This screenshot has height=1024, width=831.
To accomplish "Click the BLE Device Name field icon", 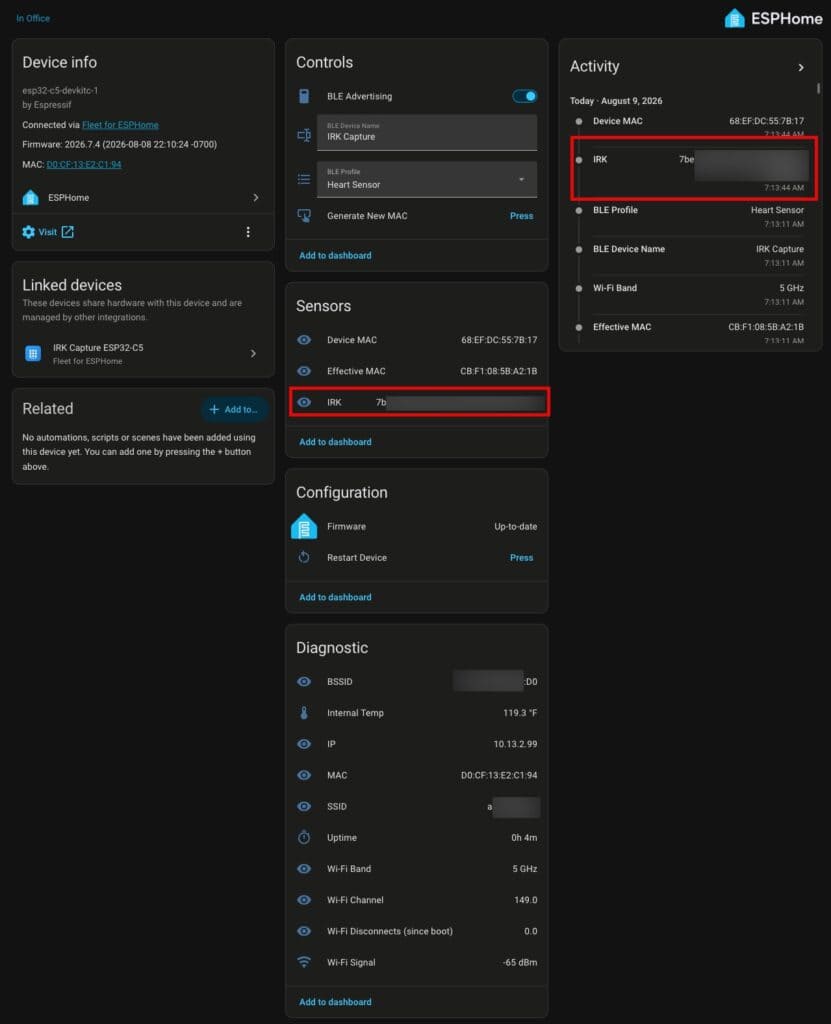I will click(304, 135).
